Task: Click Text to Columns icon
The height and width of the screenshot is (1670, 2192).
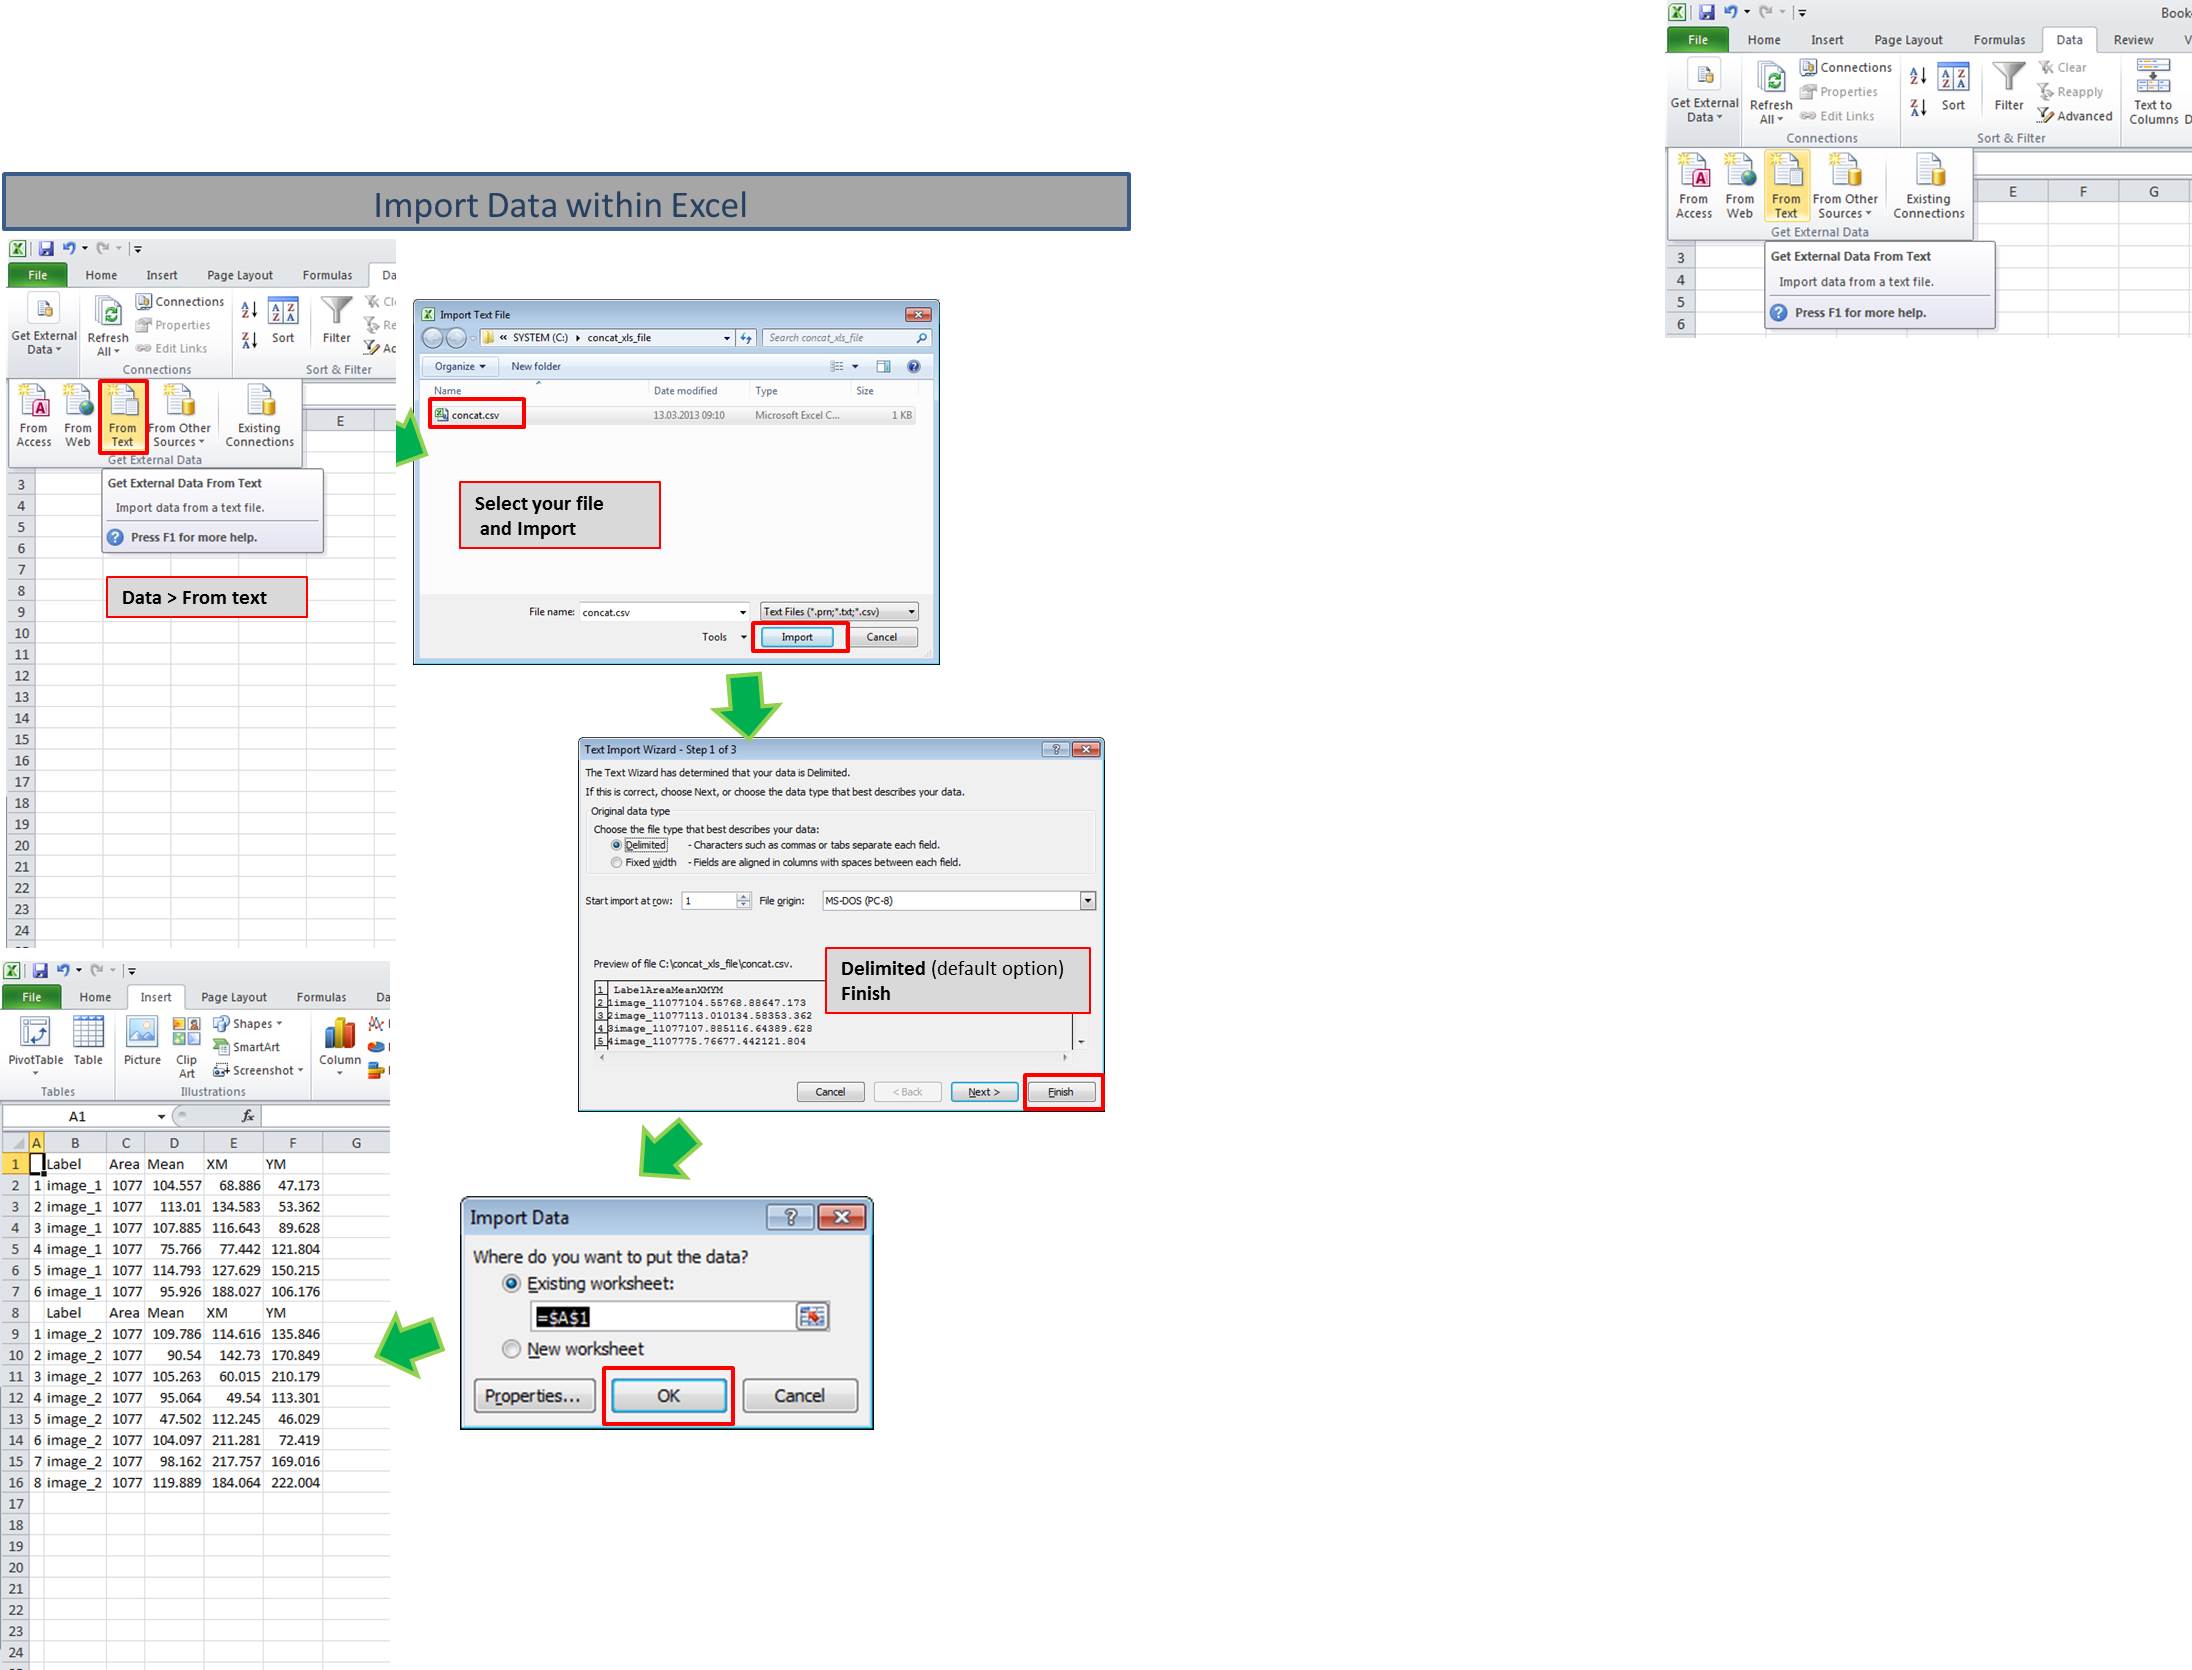Action: (2152, 78)
